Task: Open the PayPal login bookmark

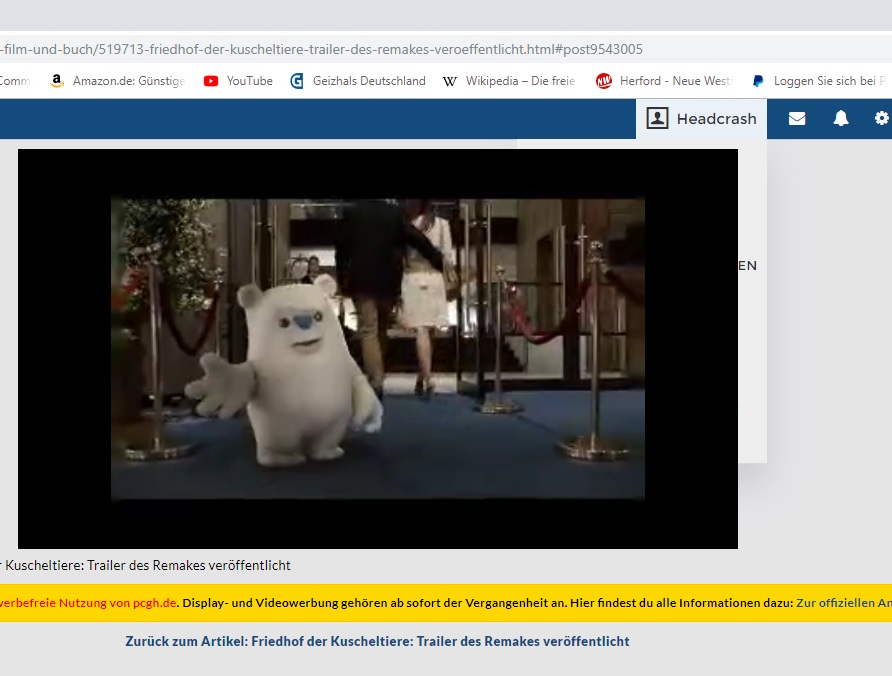Action: click(821, 81)
